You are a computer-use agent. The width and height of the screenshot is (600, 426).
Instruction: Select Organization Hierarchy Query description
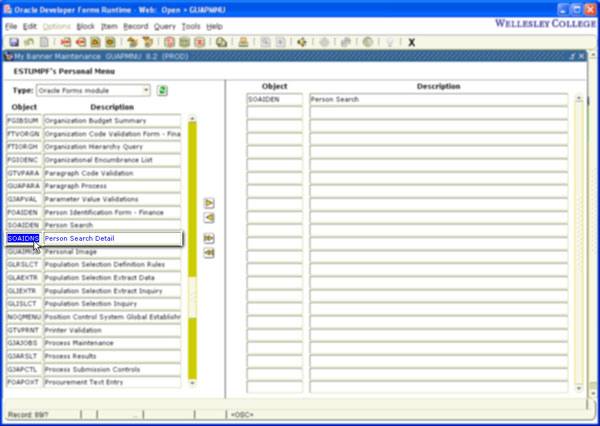(112, 147)
